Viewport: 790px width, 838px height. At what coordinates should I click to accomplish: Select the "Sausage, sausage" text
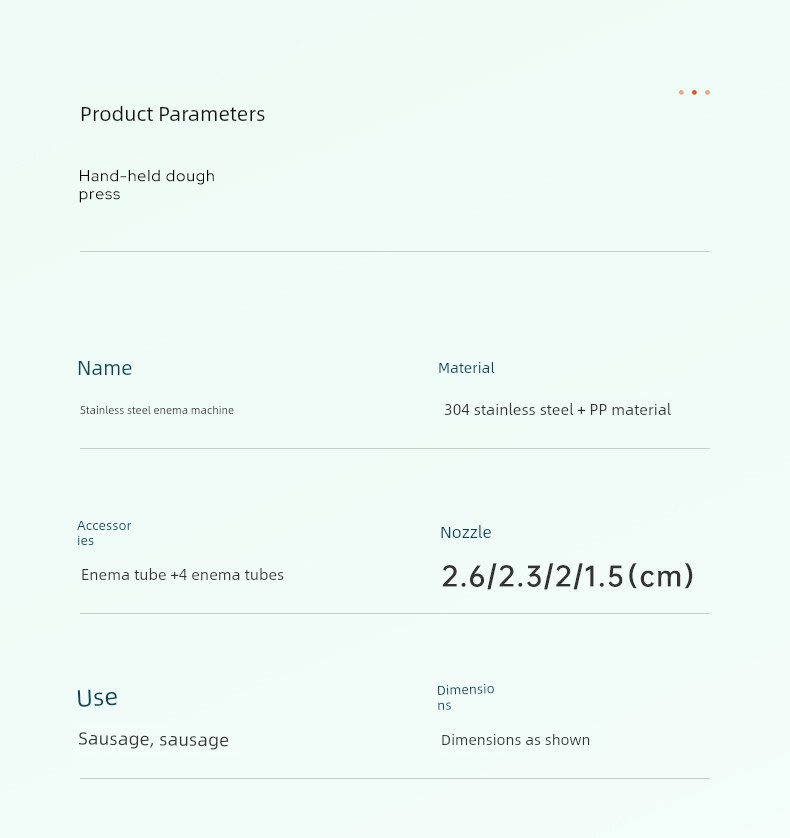tap(153, 740)
